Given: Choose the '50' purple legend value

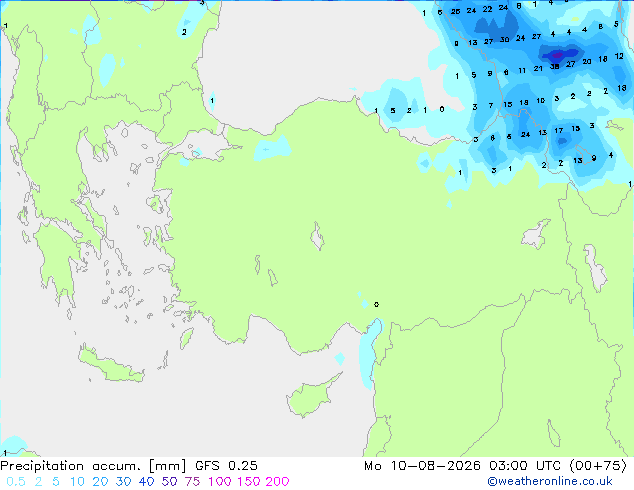Looking at the screenshot, I should pyautogui.click(x=169, y=482).
